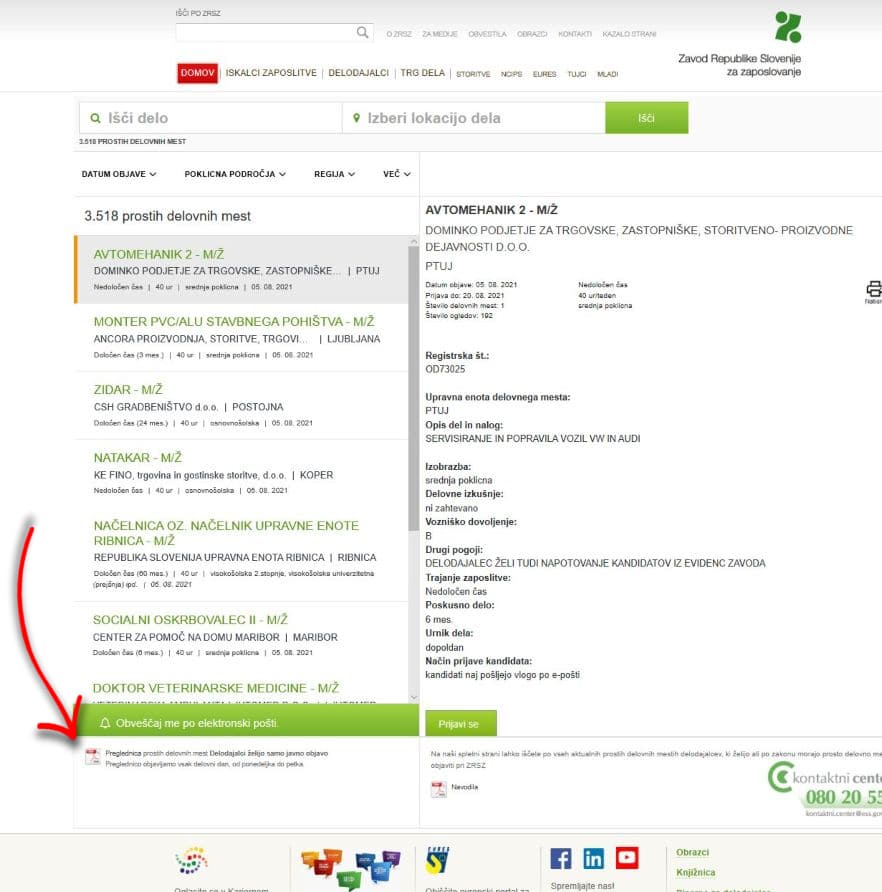
Task: Expand the Več filter options
Action: [396, 174]
